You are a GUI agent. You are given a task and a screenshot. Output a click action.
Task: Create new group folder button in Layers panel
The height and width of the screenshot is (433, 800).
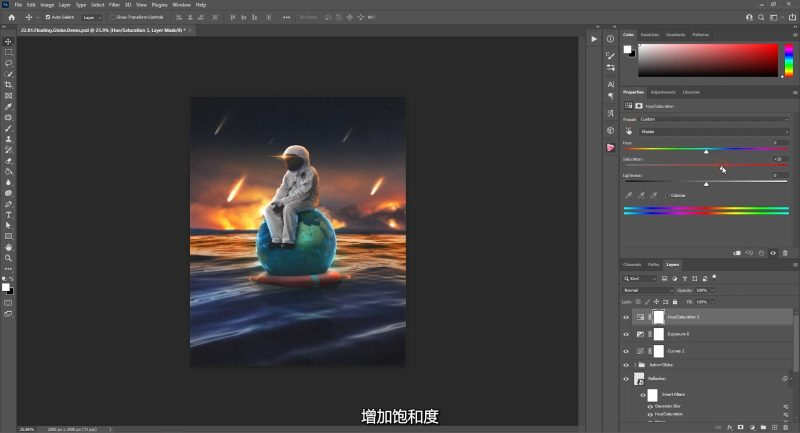coord(763,427)
